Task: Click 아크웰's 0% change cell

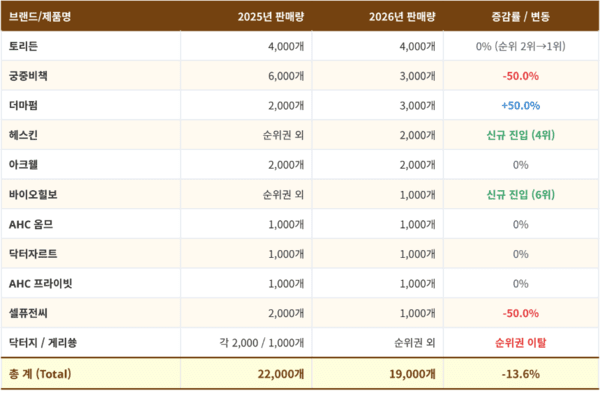Action: (521, 165)
